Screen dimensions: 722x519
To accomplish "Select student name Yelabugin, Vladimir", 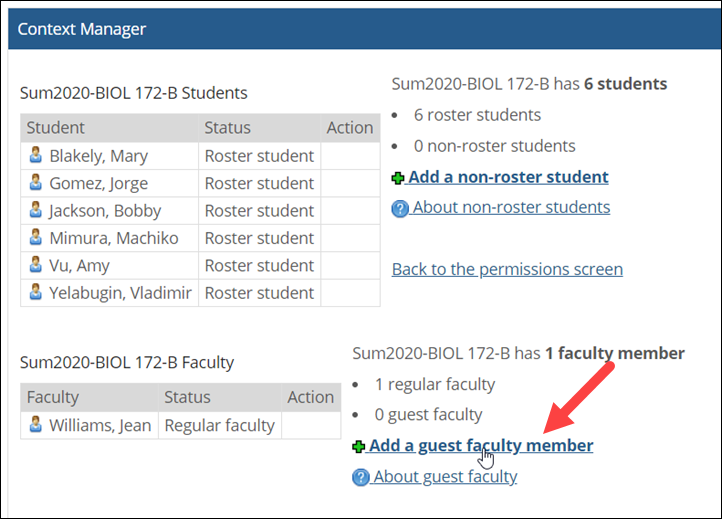I will 120,292.
